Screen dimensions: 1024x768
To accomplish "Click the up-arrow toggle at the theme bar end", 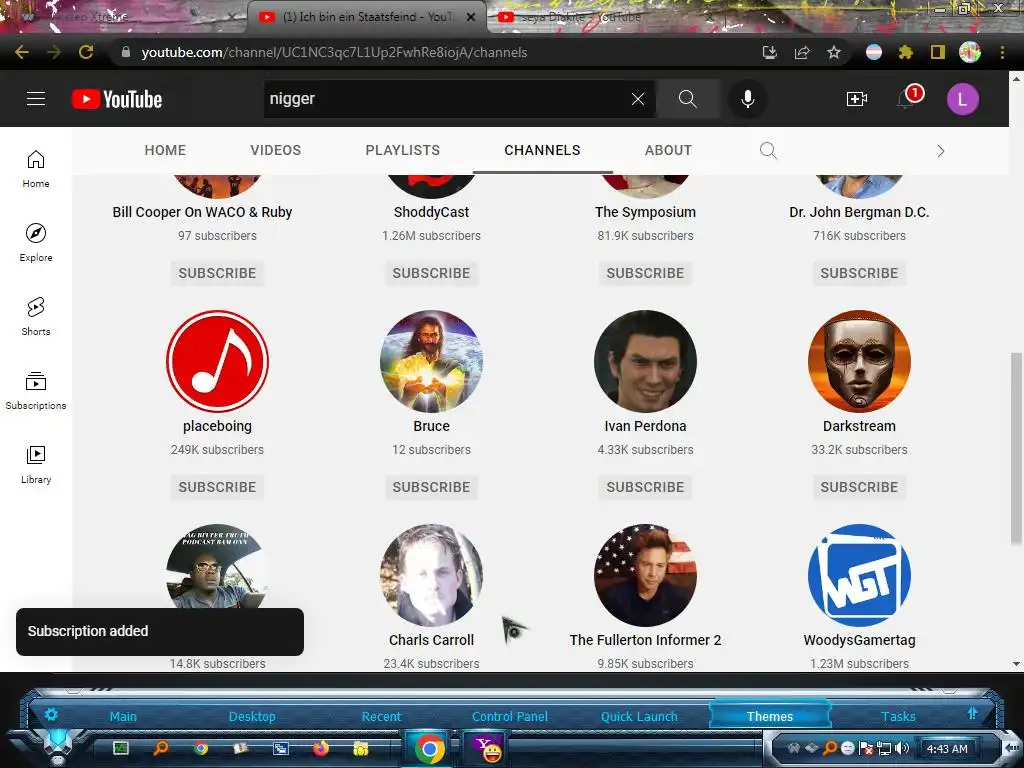I will tap(972, 713).
